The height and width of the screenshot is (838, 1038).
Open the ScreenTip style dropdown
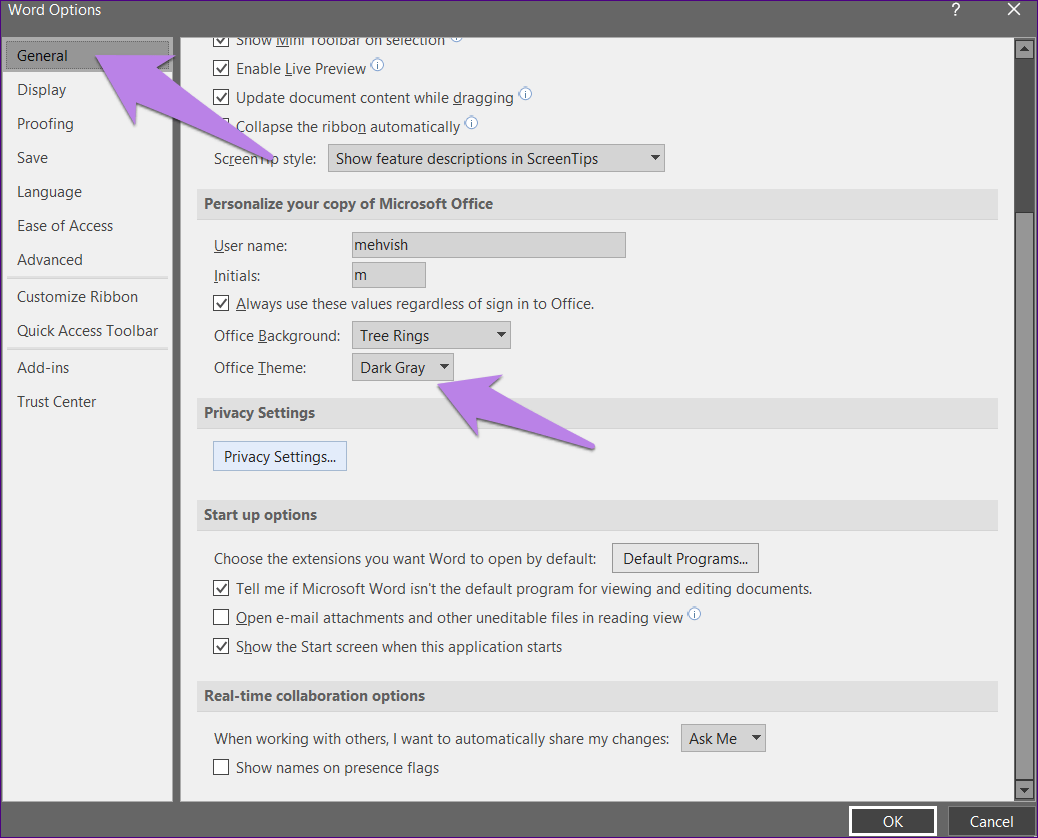point(496,158)
